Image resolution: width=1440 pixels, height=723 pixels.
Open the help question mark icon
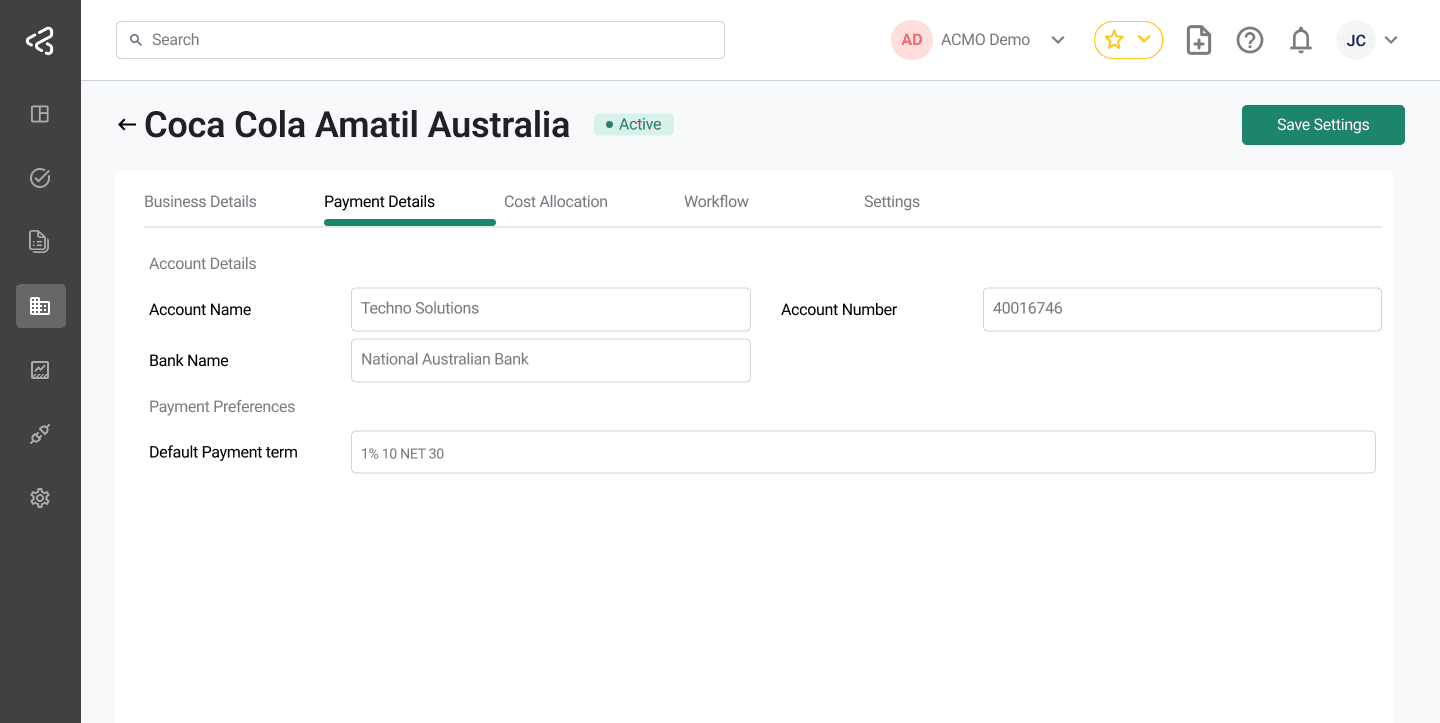pyautogui.click(x=1250, y=40)
